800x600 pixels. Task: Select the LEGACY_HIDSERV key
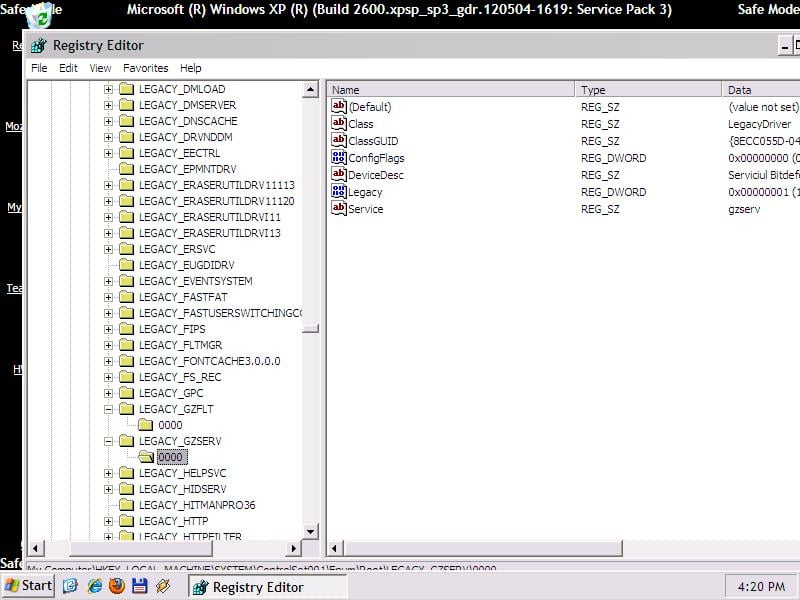182,489
